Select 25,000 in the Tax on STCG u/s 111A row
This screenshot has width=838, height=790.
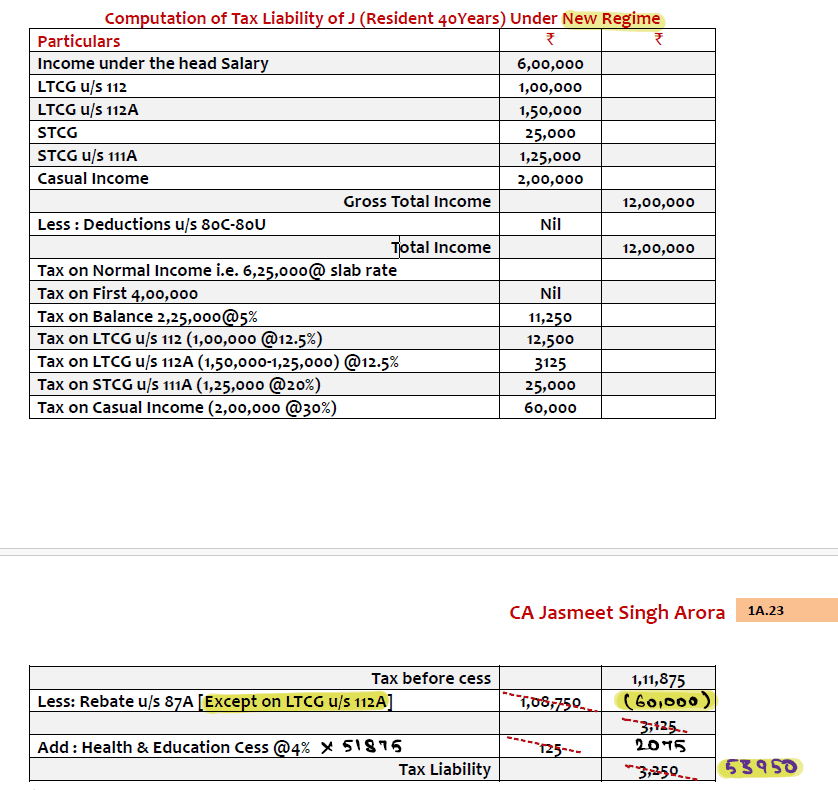[550, 385]
